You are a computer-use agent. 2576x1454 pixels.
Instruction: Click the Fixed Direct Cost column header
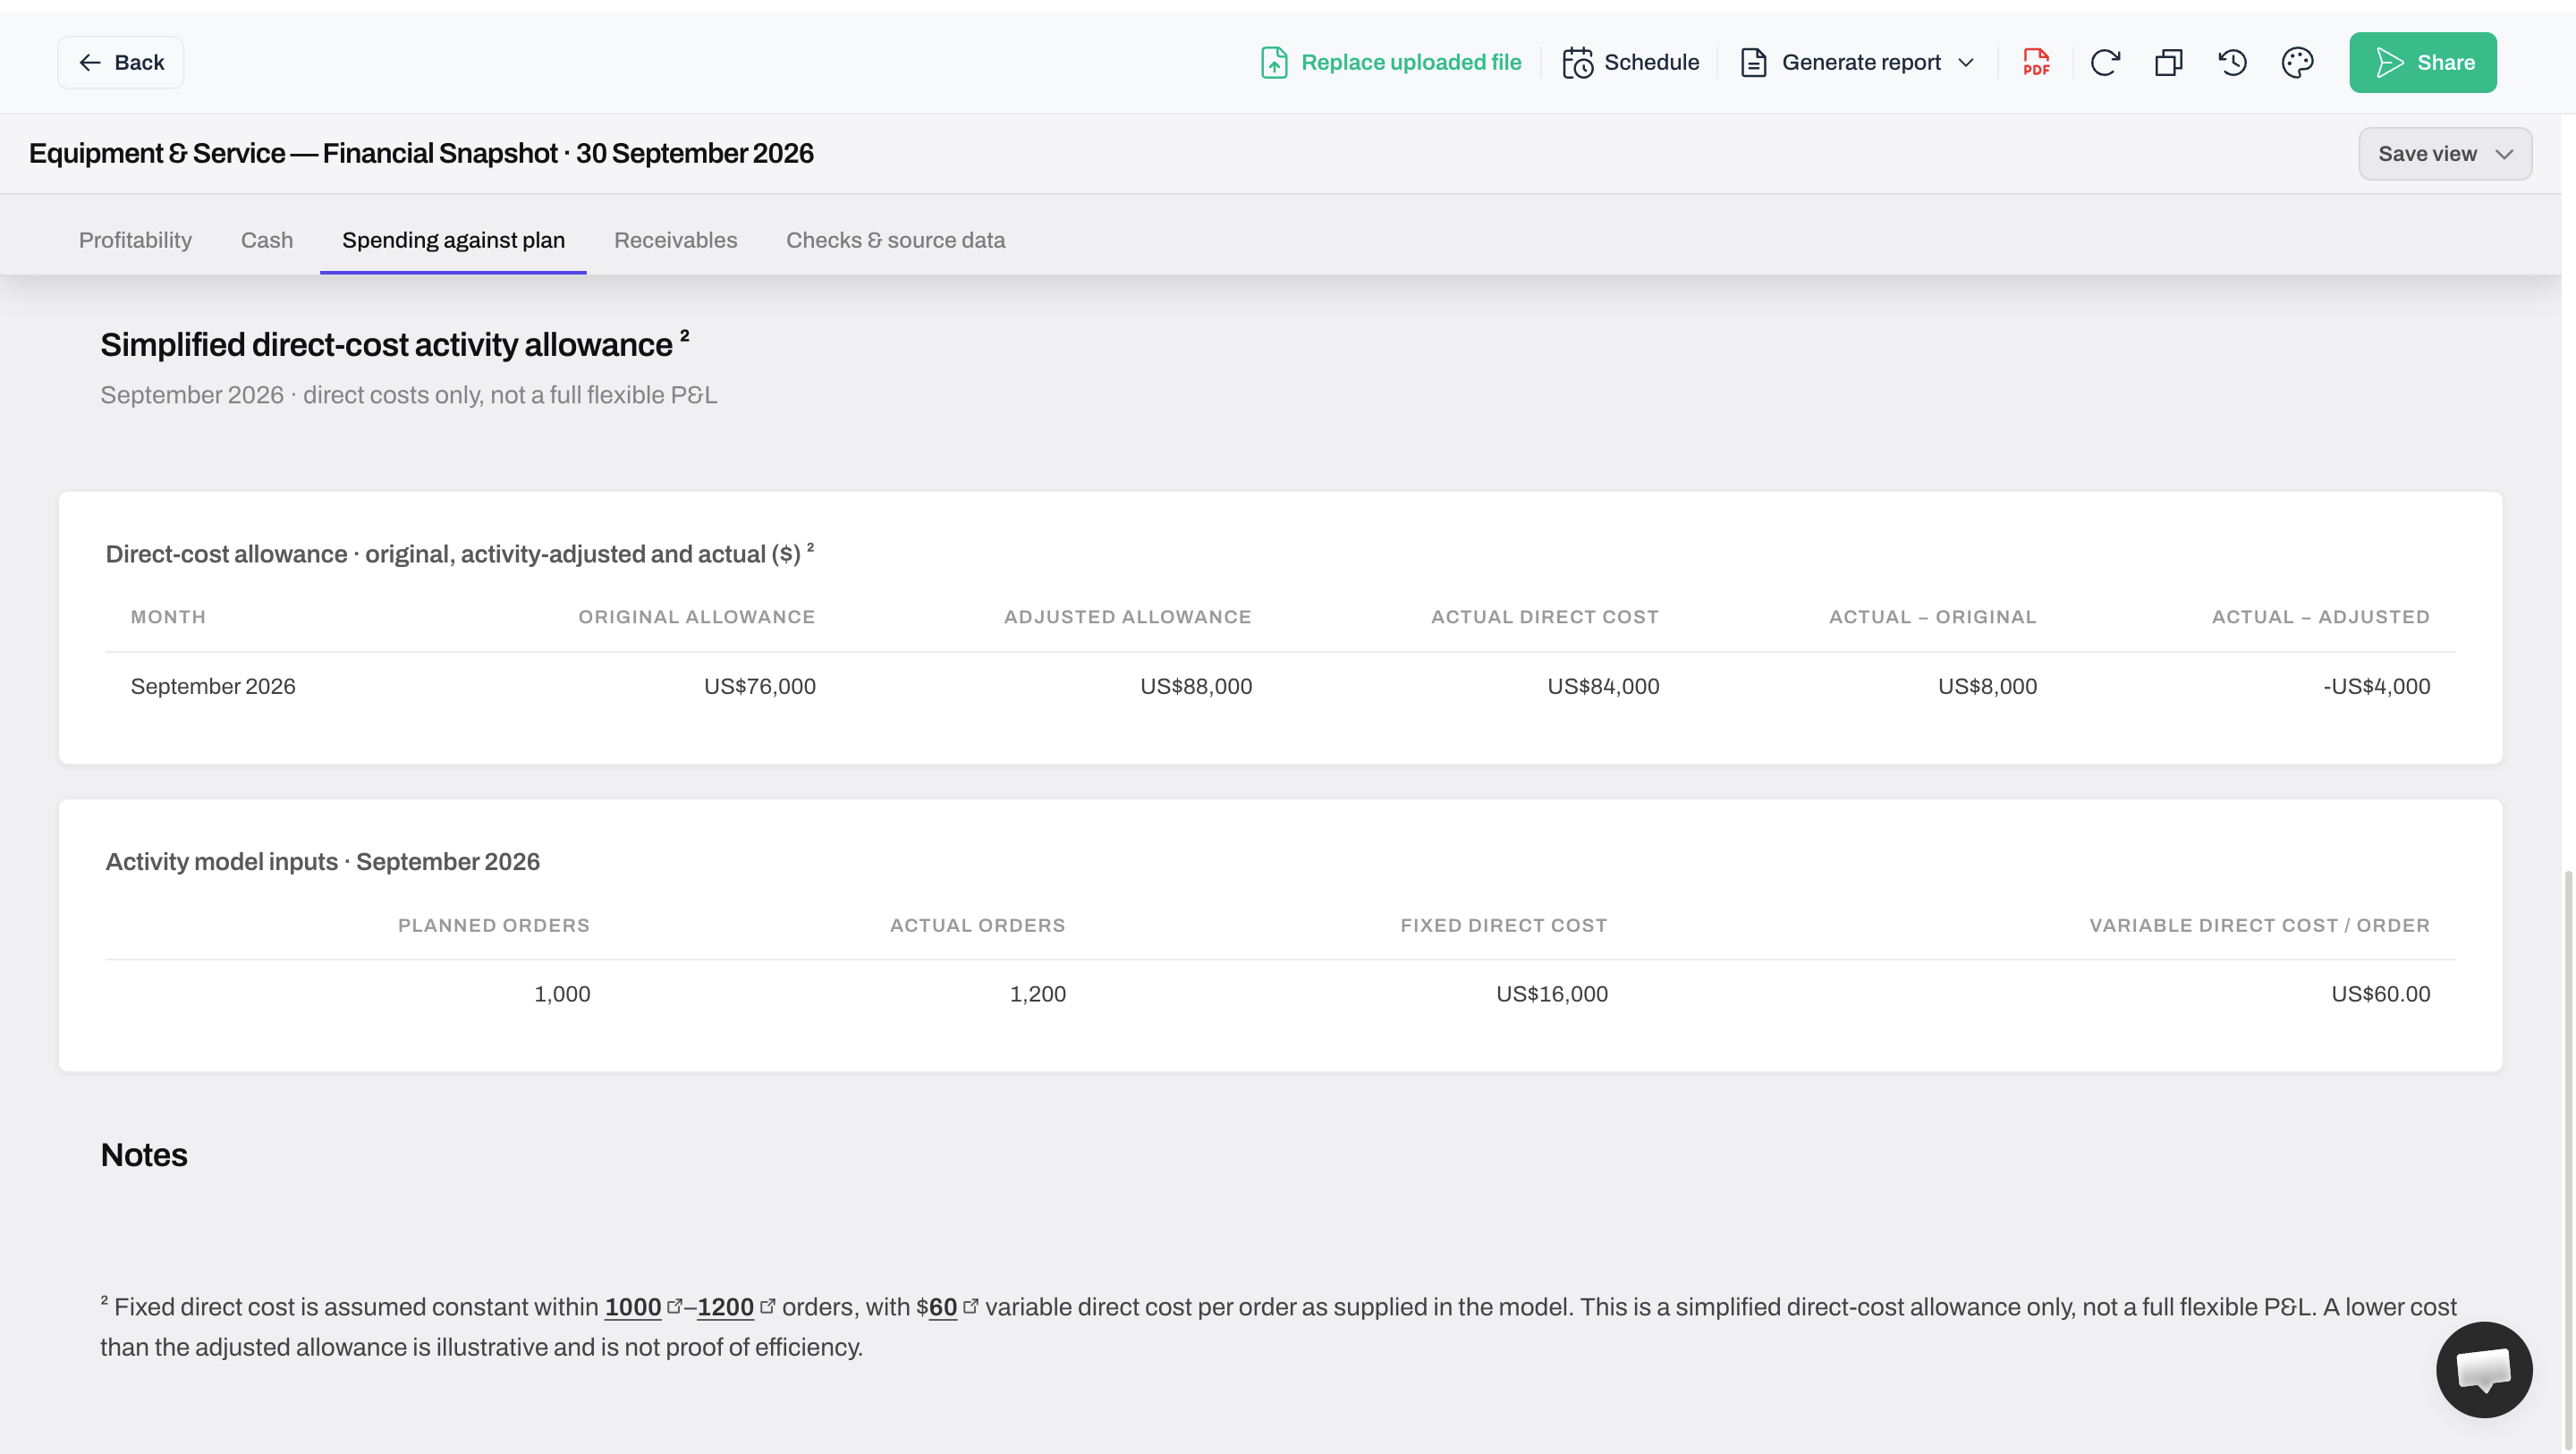(1503, 925)
